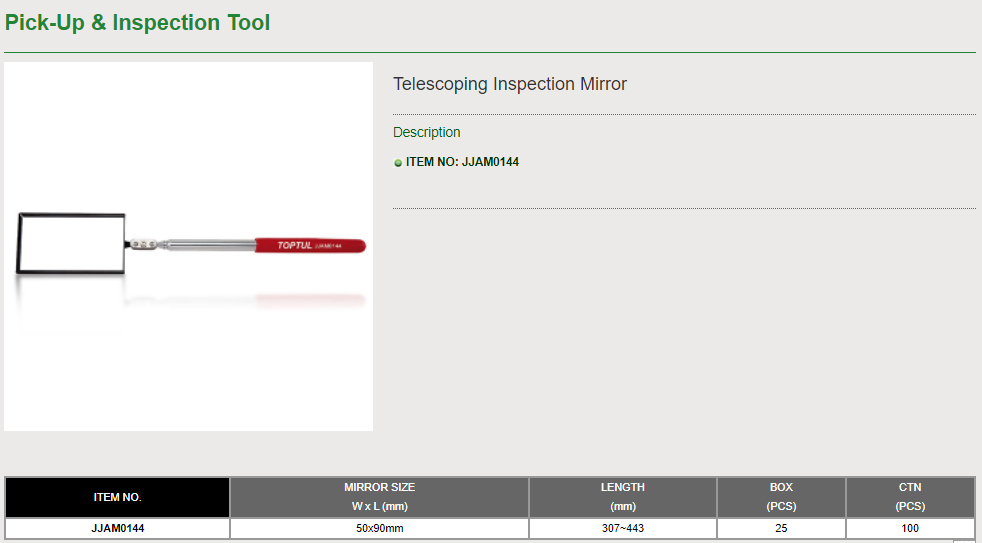Click the CTN (PCS) column header
The image size is (982, 543).
[910, 496]
